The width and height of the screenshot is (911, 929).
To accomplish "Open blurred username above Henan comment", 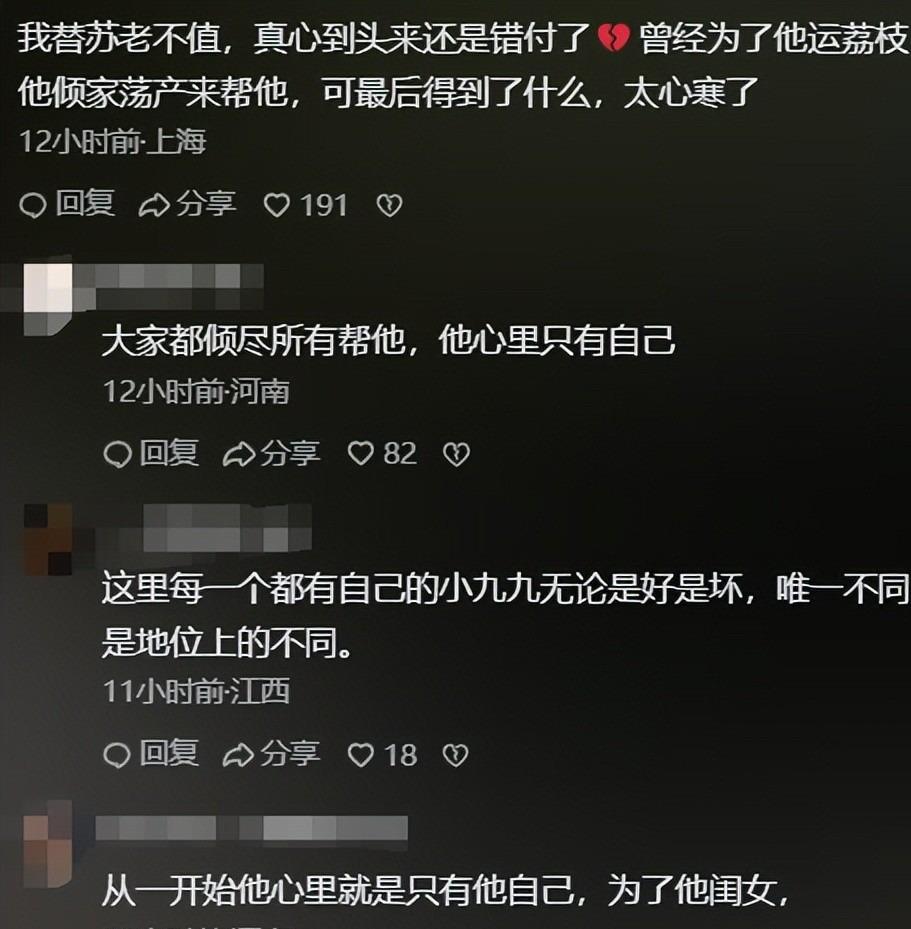I will [169, 286].
